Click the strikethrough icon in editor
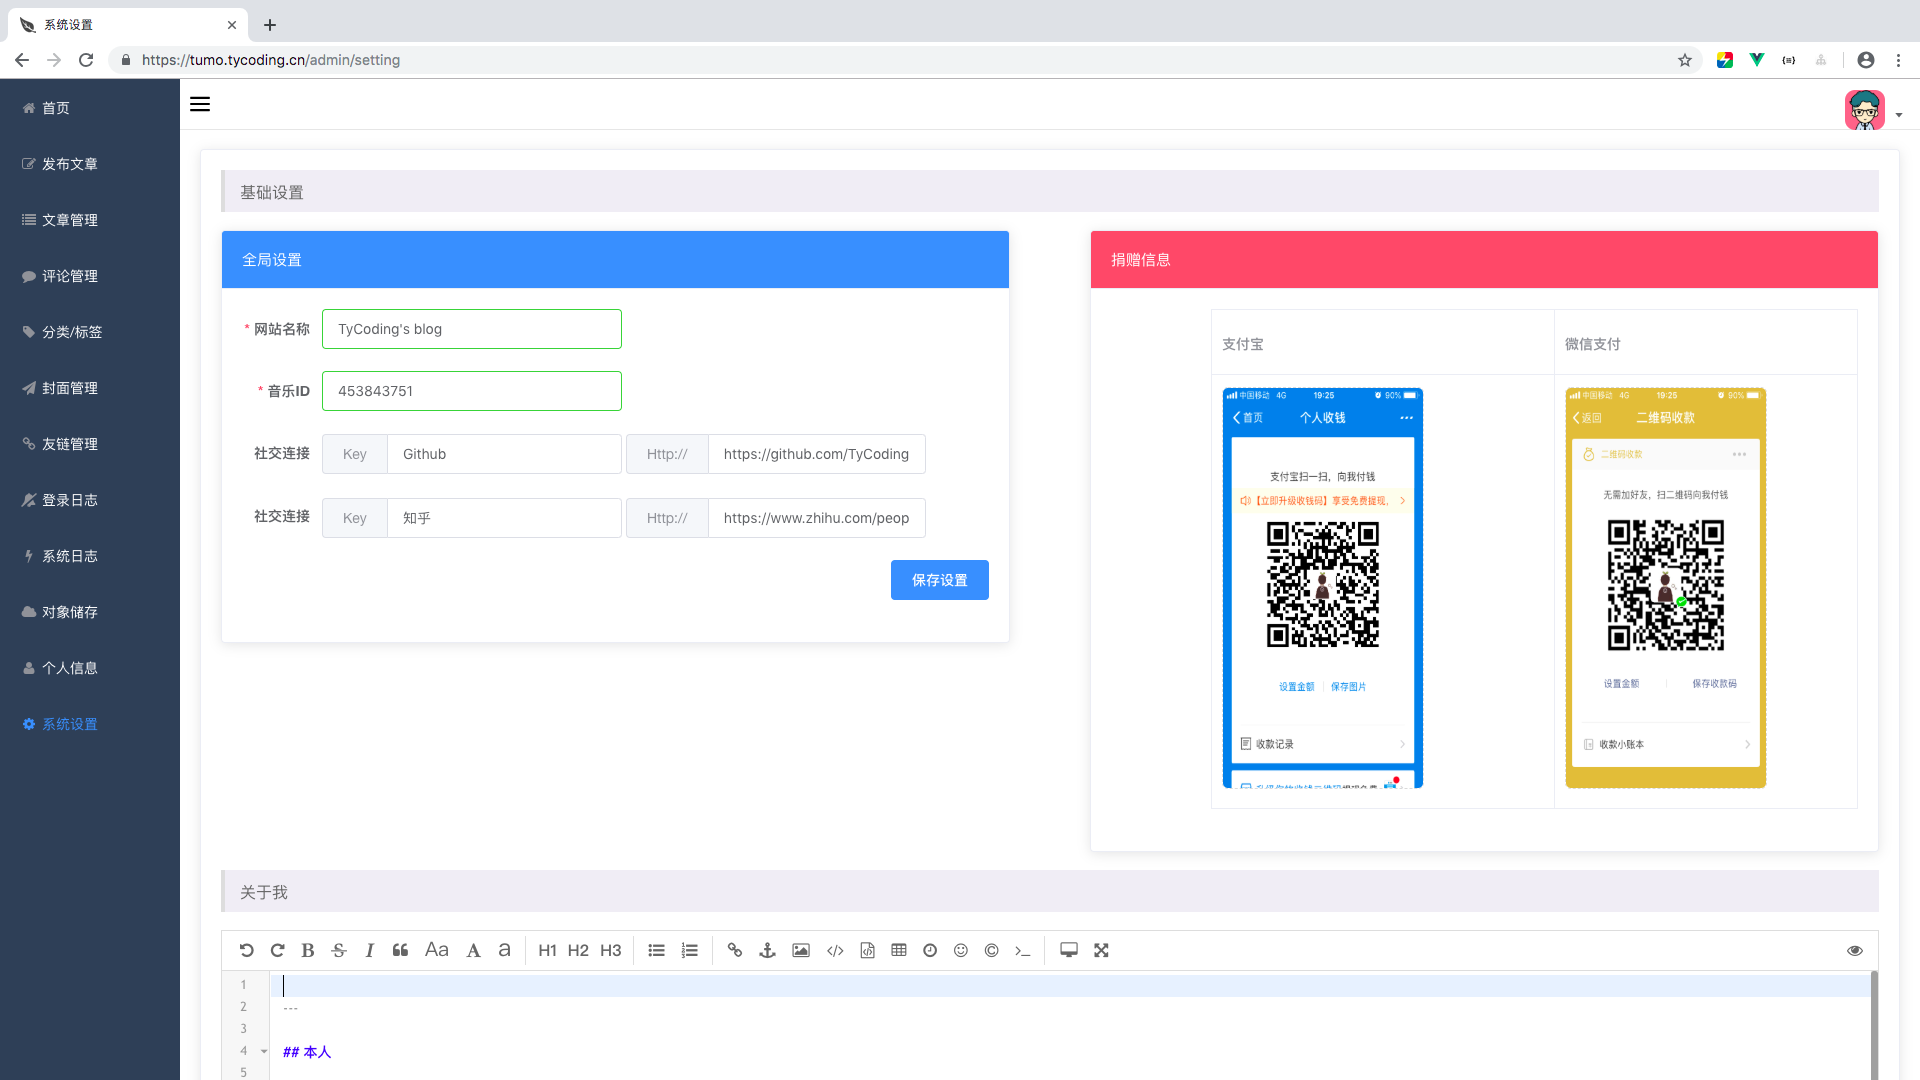 [x=339, y=950]
